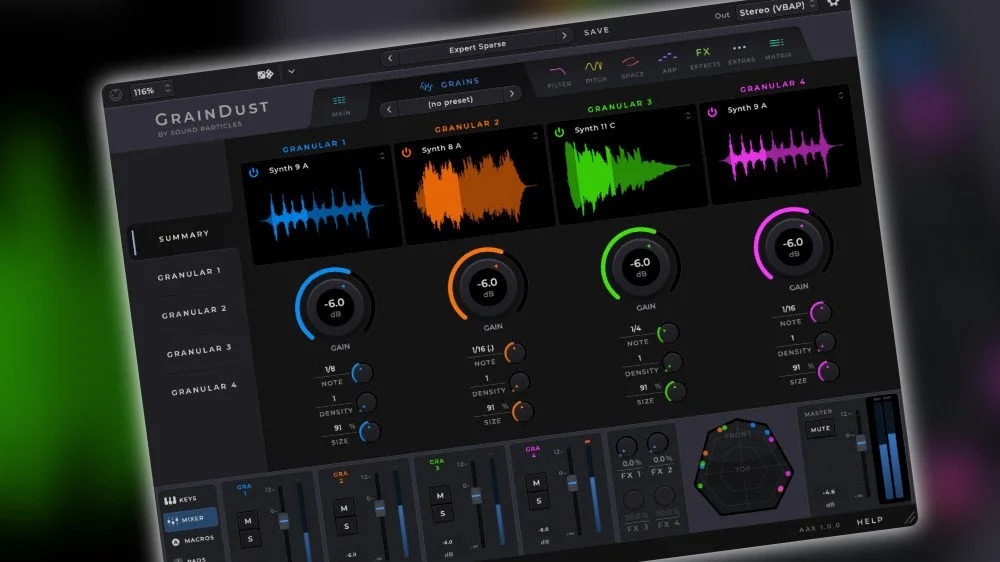The height and width of the screenshot is (562, 1000).
Task: Click the HELP button
Action: [x=869, y=521]
